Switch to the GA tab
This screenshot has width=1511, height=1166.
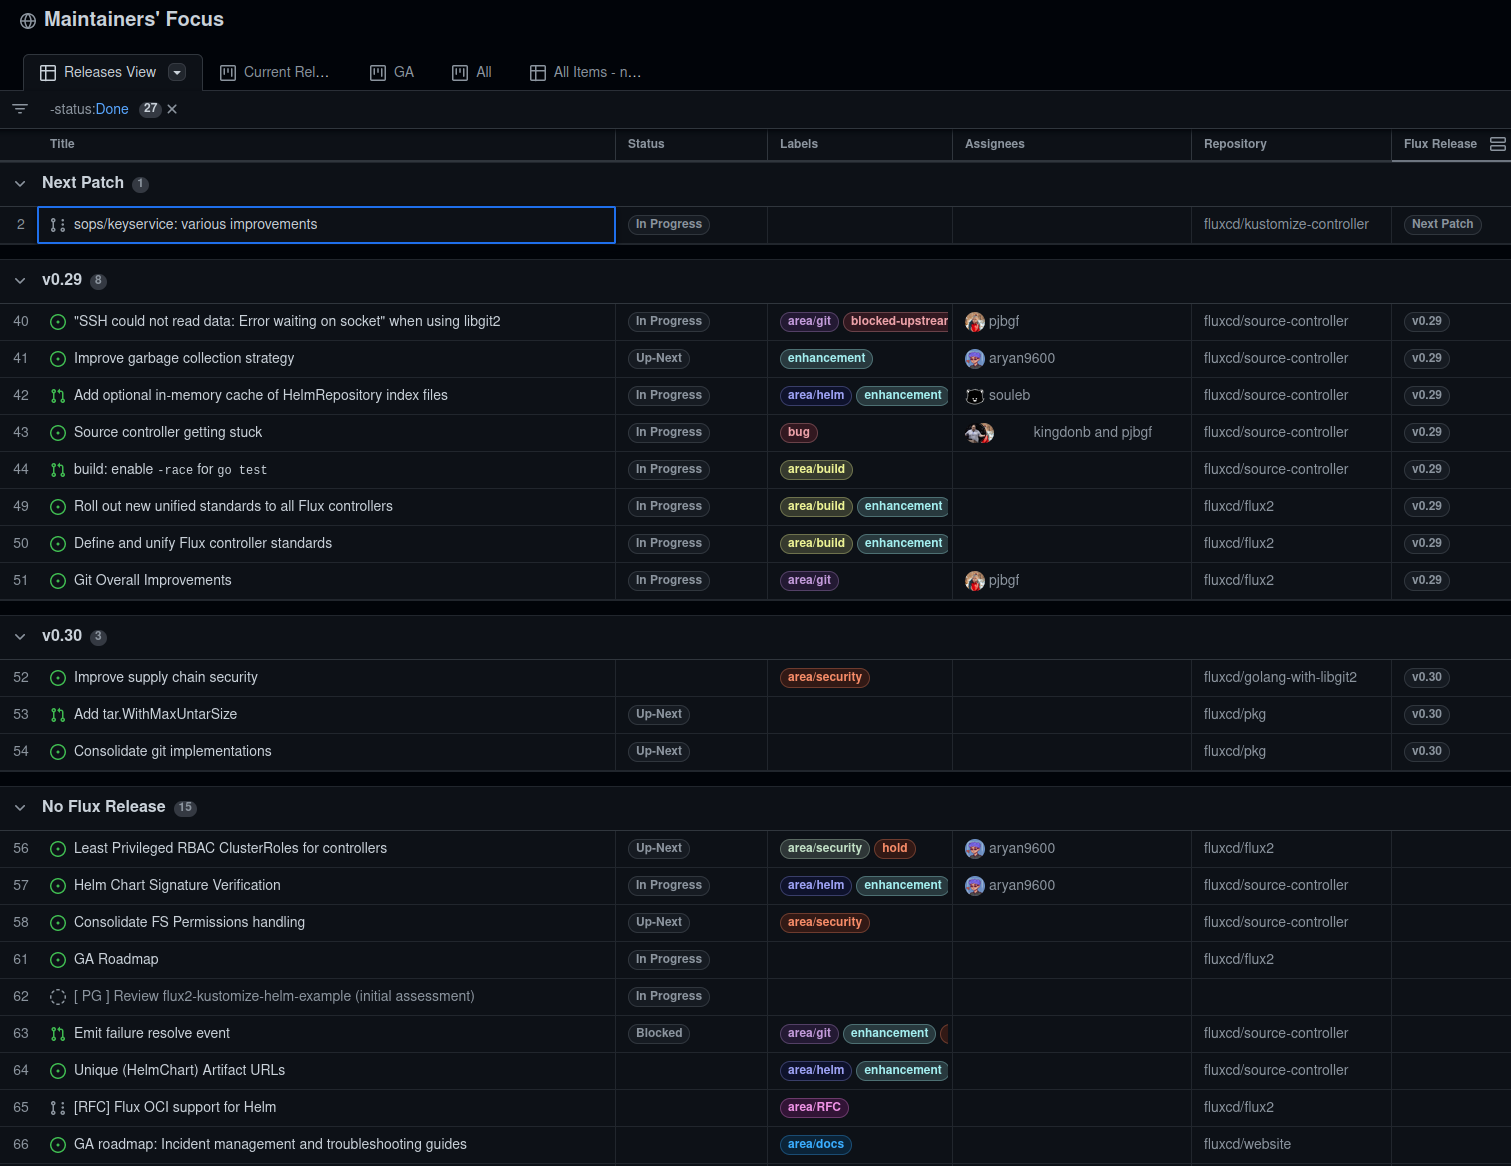click(x=392, y=71)
